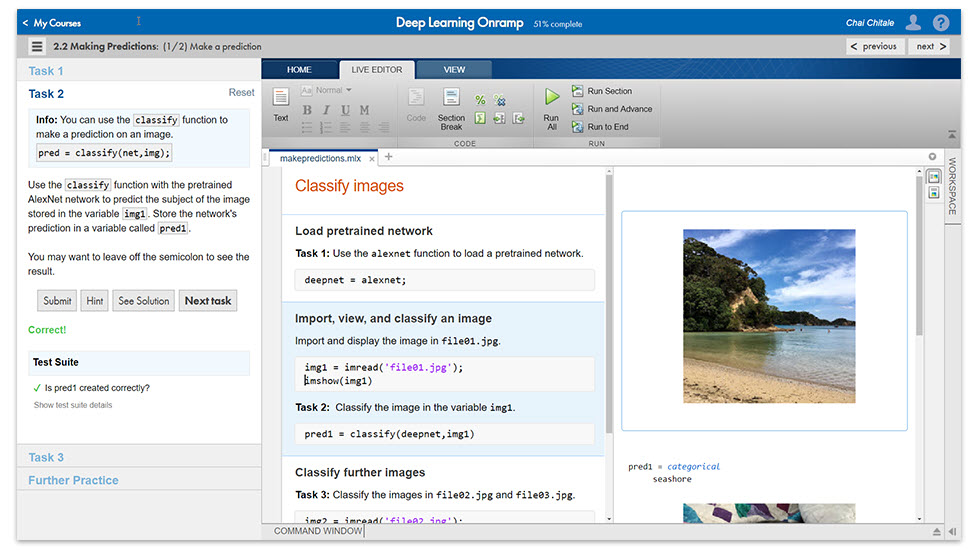The width and height of the screenshot is (977, 550).
Task: Open the user profile icon
Action: pyautogui.click(x=913, y=23)
